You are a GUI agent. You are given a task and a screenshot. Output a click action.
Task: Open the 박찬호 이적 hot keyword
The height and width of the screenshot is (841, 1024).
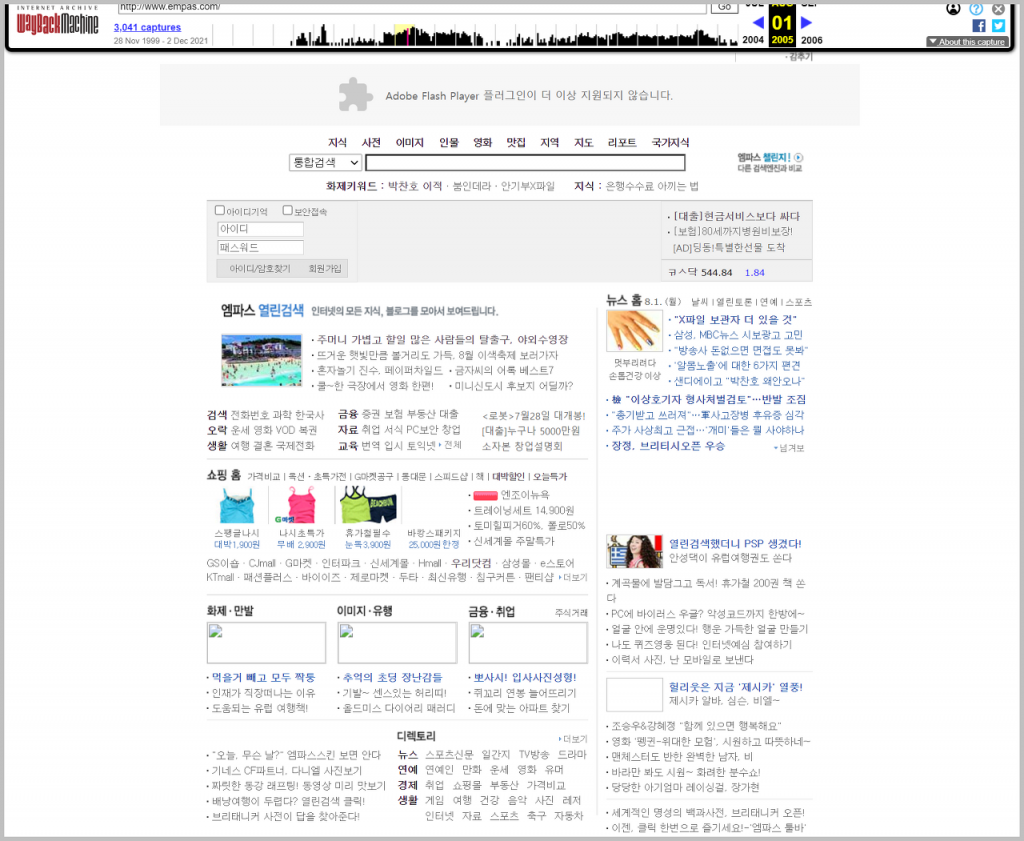(x=415, y=186)
